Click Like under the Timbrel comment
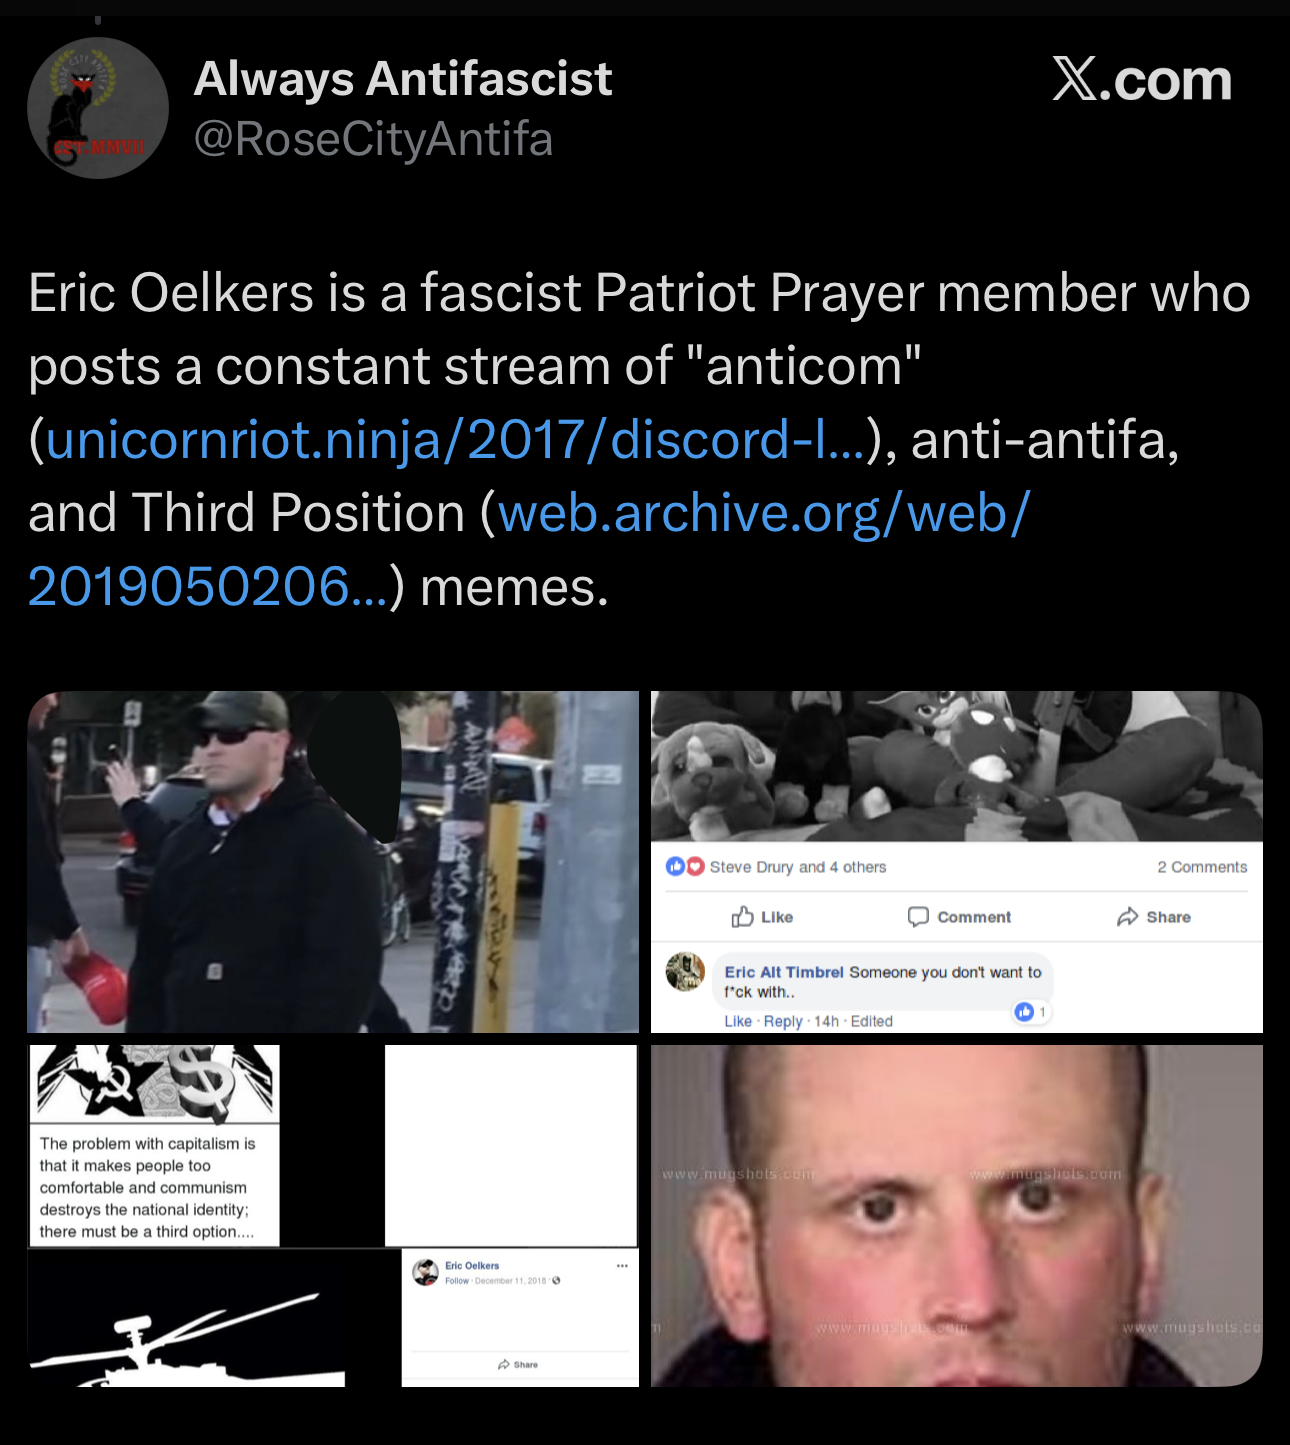 pos(738,1021)
